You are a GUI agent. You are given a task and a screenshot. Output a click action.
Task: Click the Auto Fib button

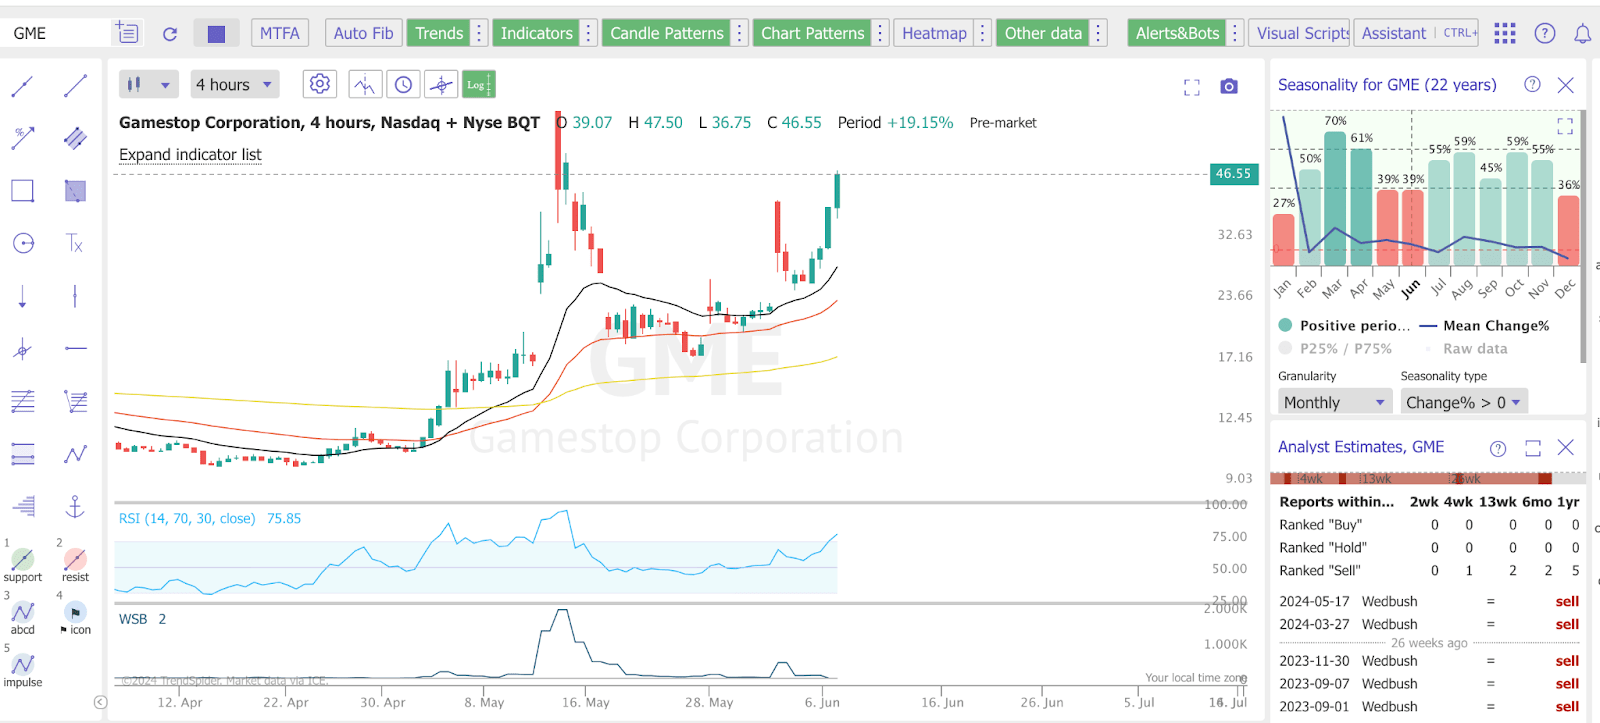coord(363,33)
